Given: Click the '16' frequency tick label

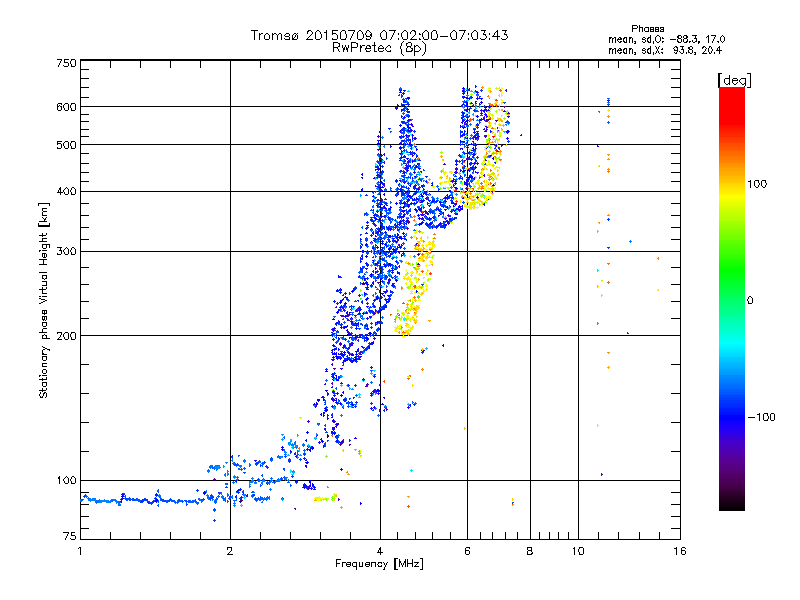Looking at the screenshot, I should pos(680,551).
